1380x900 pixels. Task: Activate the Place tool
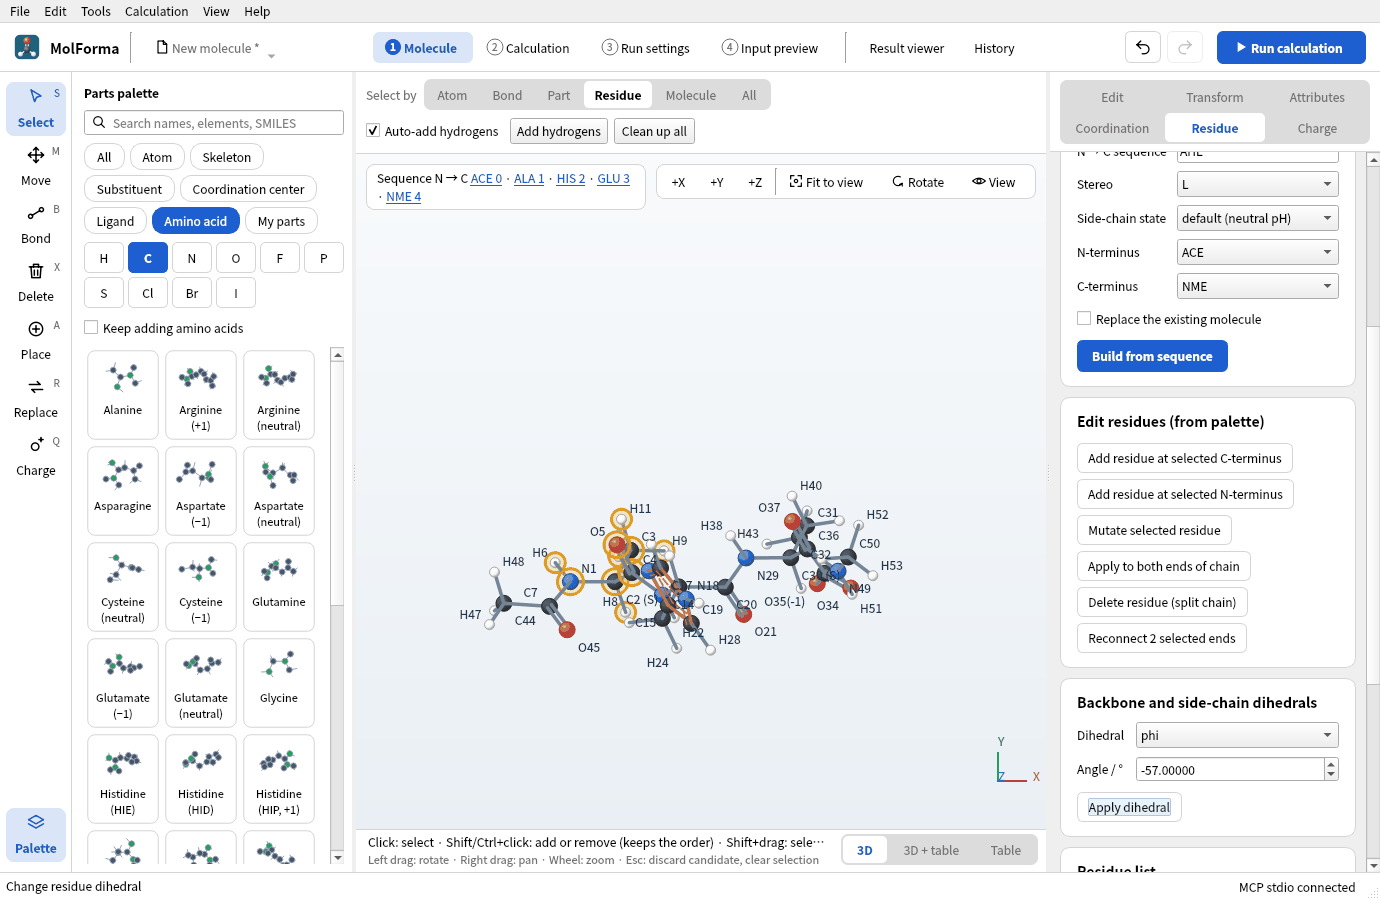click(x=36, y=341)
